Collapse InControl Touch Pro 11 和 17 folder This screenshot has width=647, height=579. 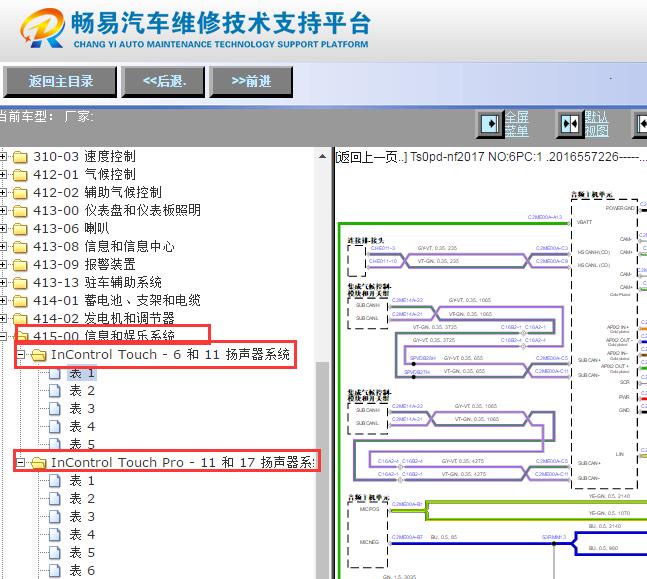(21, 463)
